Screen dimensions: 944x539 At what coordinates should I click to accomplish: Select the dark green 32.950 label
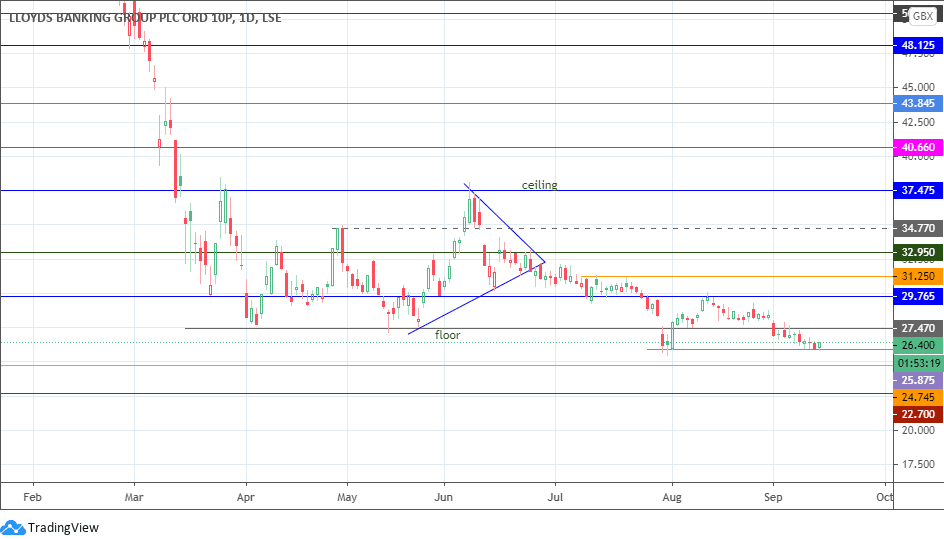tap(918, 252)
